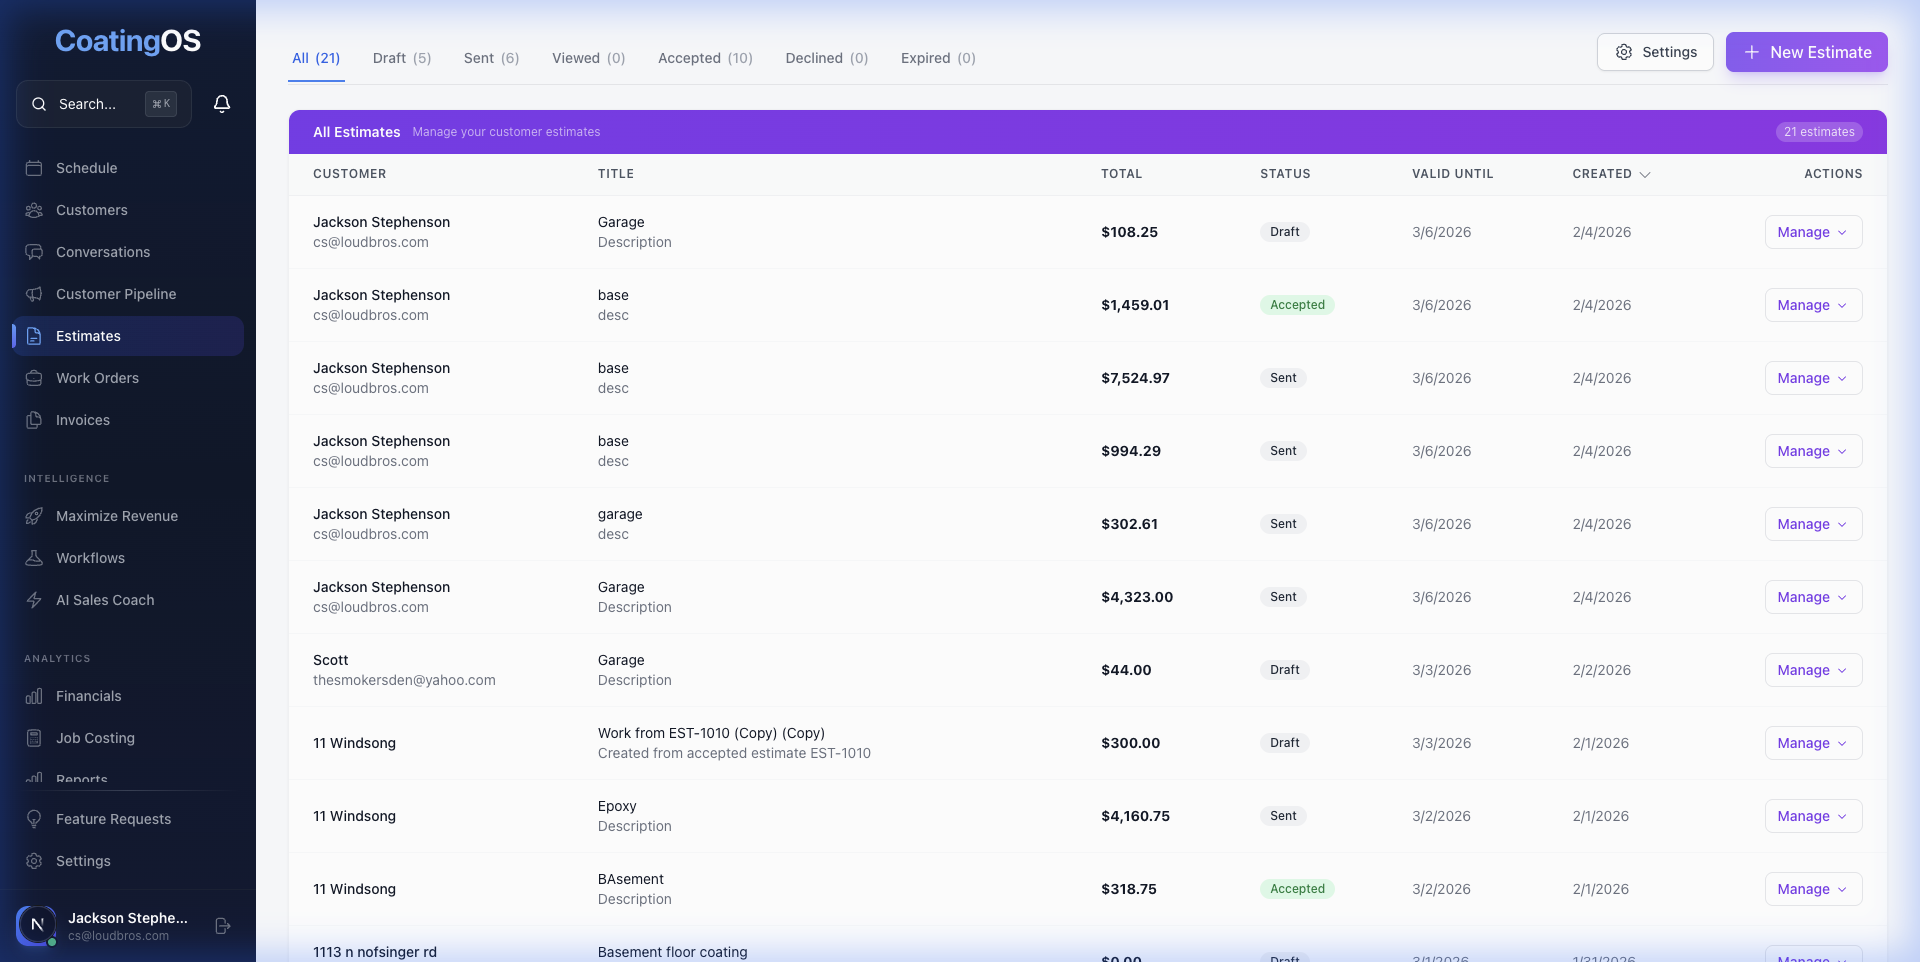Viewport: 1920px width, 962px height.
Task: Click the 21 estimates count badge
Action: click(x=1818, y=131)
